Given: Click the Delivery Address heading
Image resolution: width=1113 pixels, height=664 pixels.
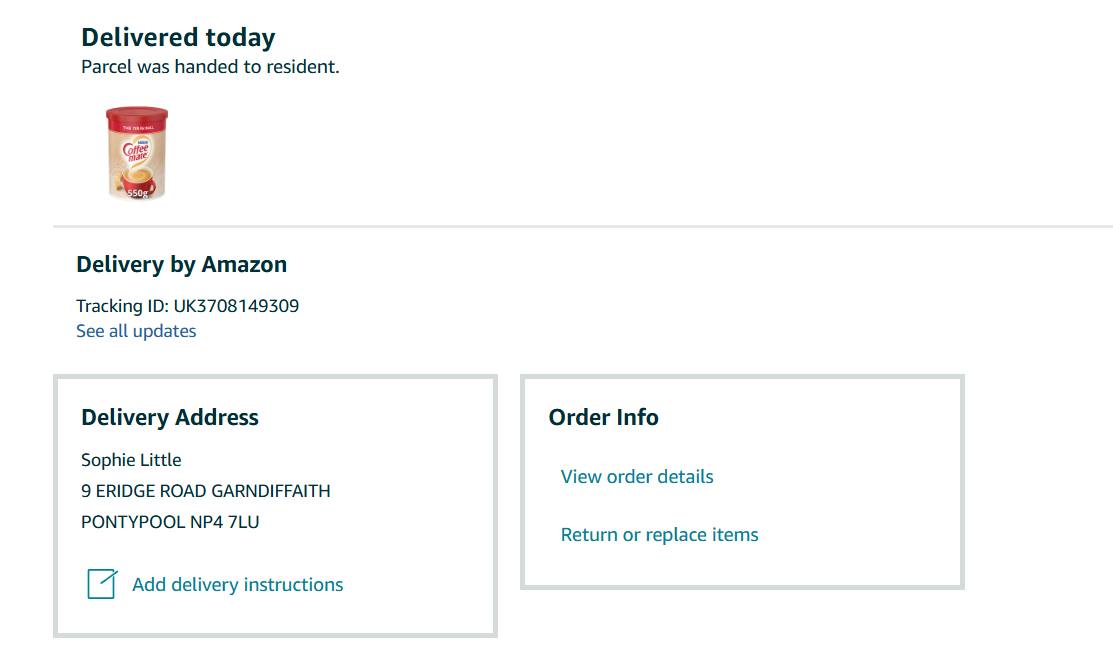Looking at the screenshot, I should [x=170, y=418].
